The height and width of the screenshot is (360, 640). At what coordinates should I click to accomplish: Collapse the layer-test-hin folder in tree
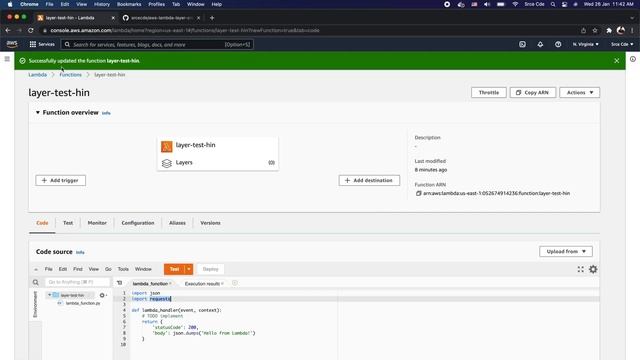click(x=49, y=295)
